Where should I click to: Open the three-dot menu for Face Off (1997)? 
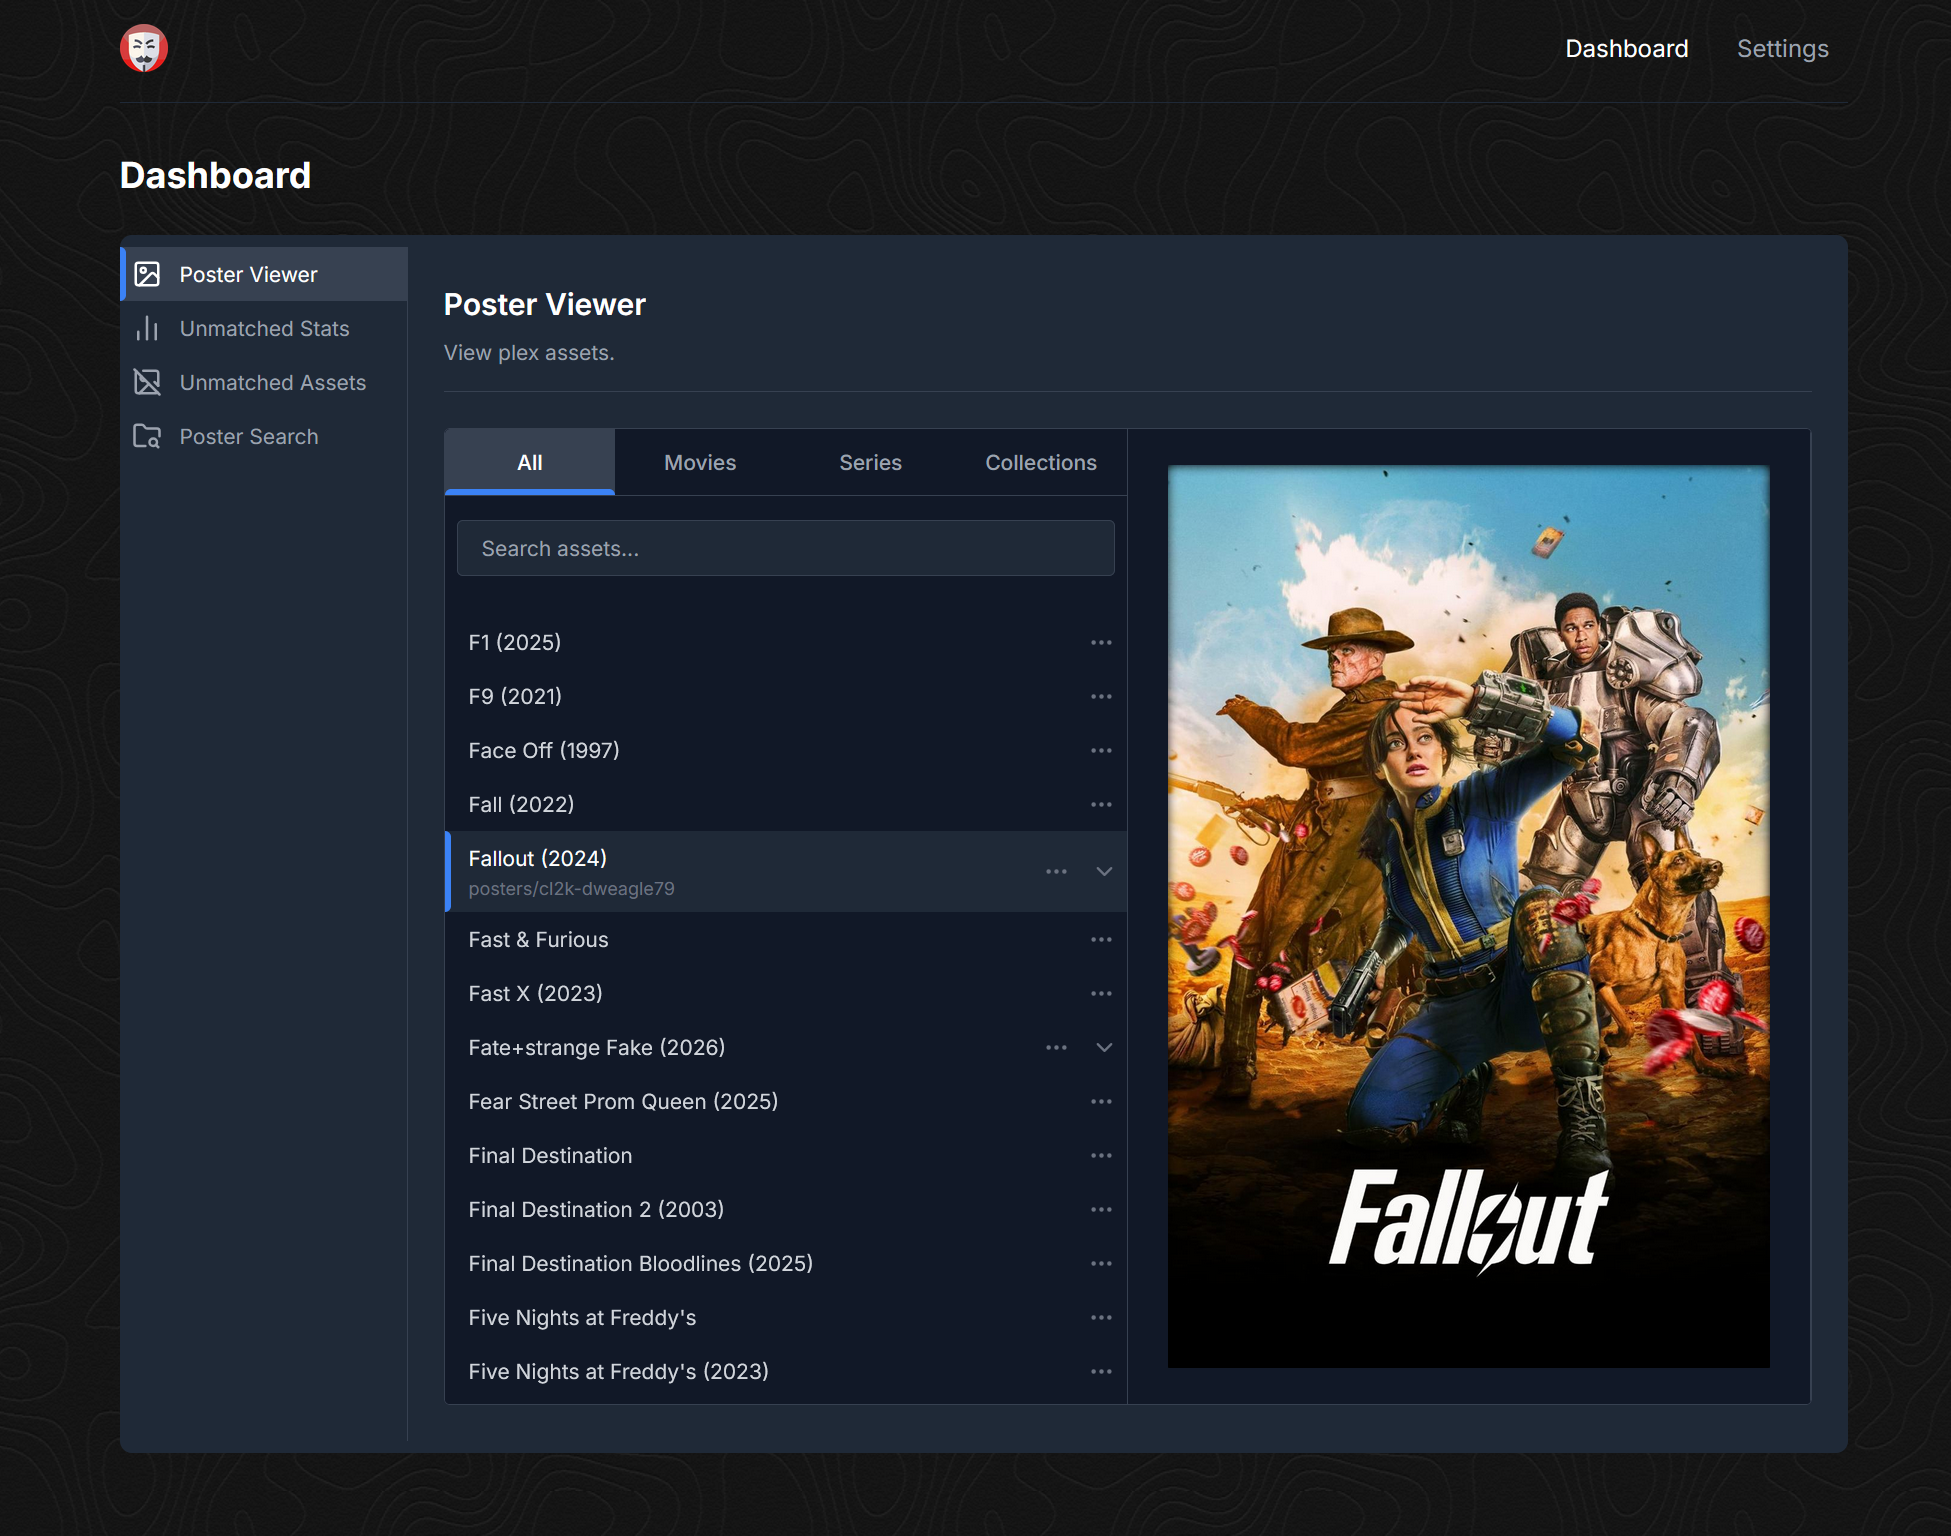point(1101,750)
